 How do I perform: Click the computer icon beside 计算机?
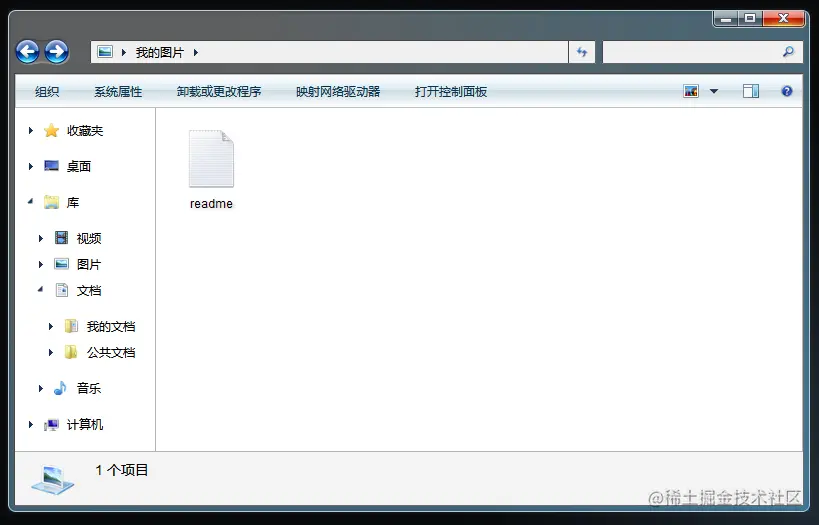[x=51, y=425]
